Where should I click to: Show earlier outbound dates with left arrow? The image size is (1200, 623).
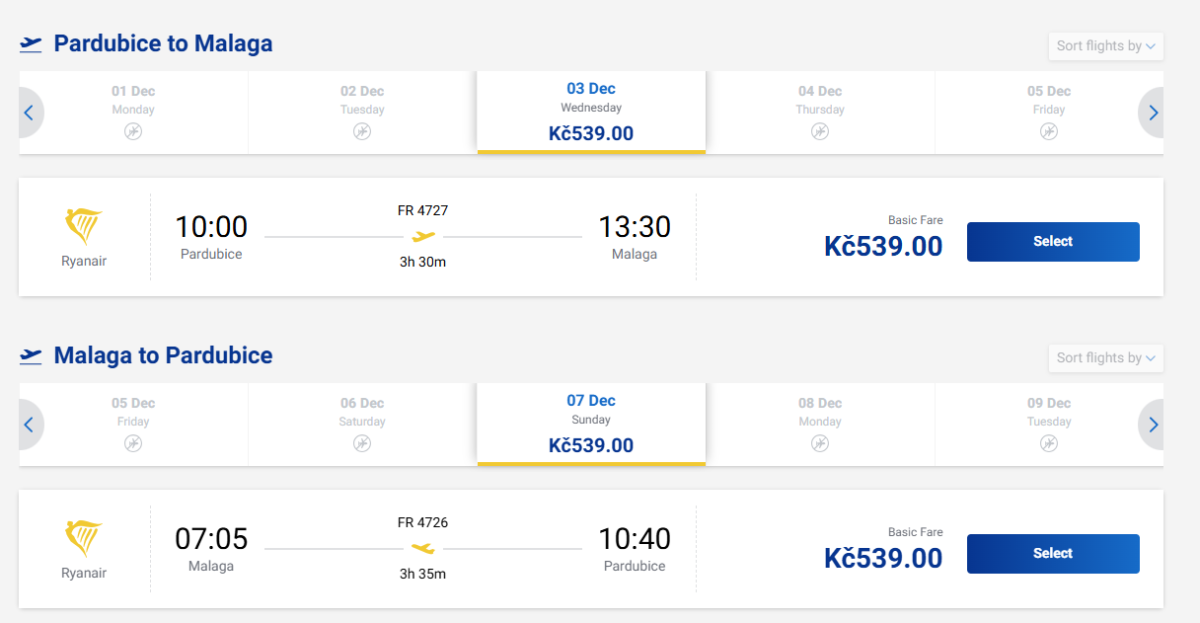point(29,113)
